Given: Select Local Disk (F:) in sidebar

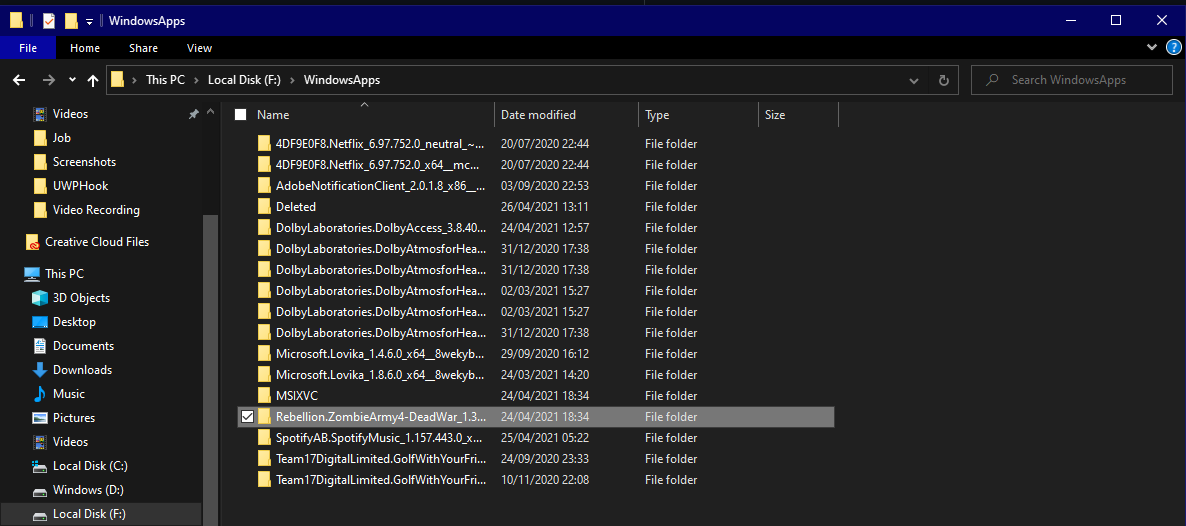Looking at the screenshot, I should coord(89,514).
